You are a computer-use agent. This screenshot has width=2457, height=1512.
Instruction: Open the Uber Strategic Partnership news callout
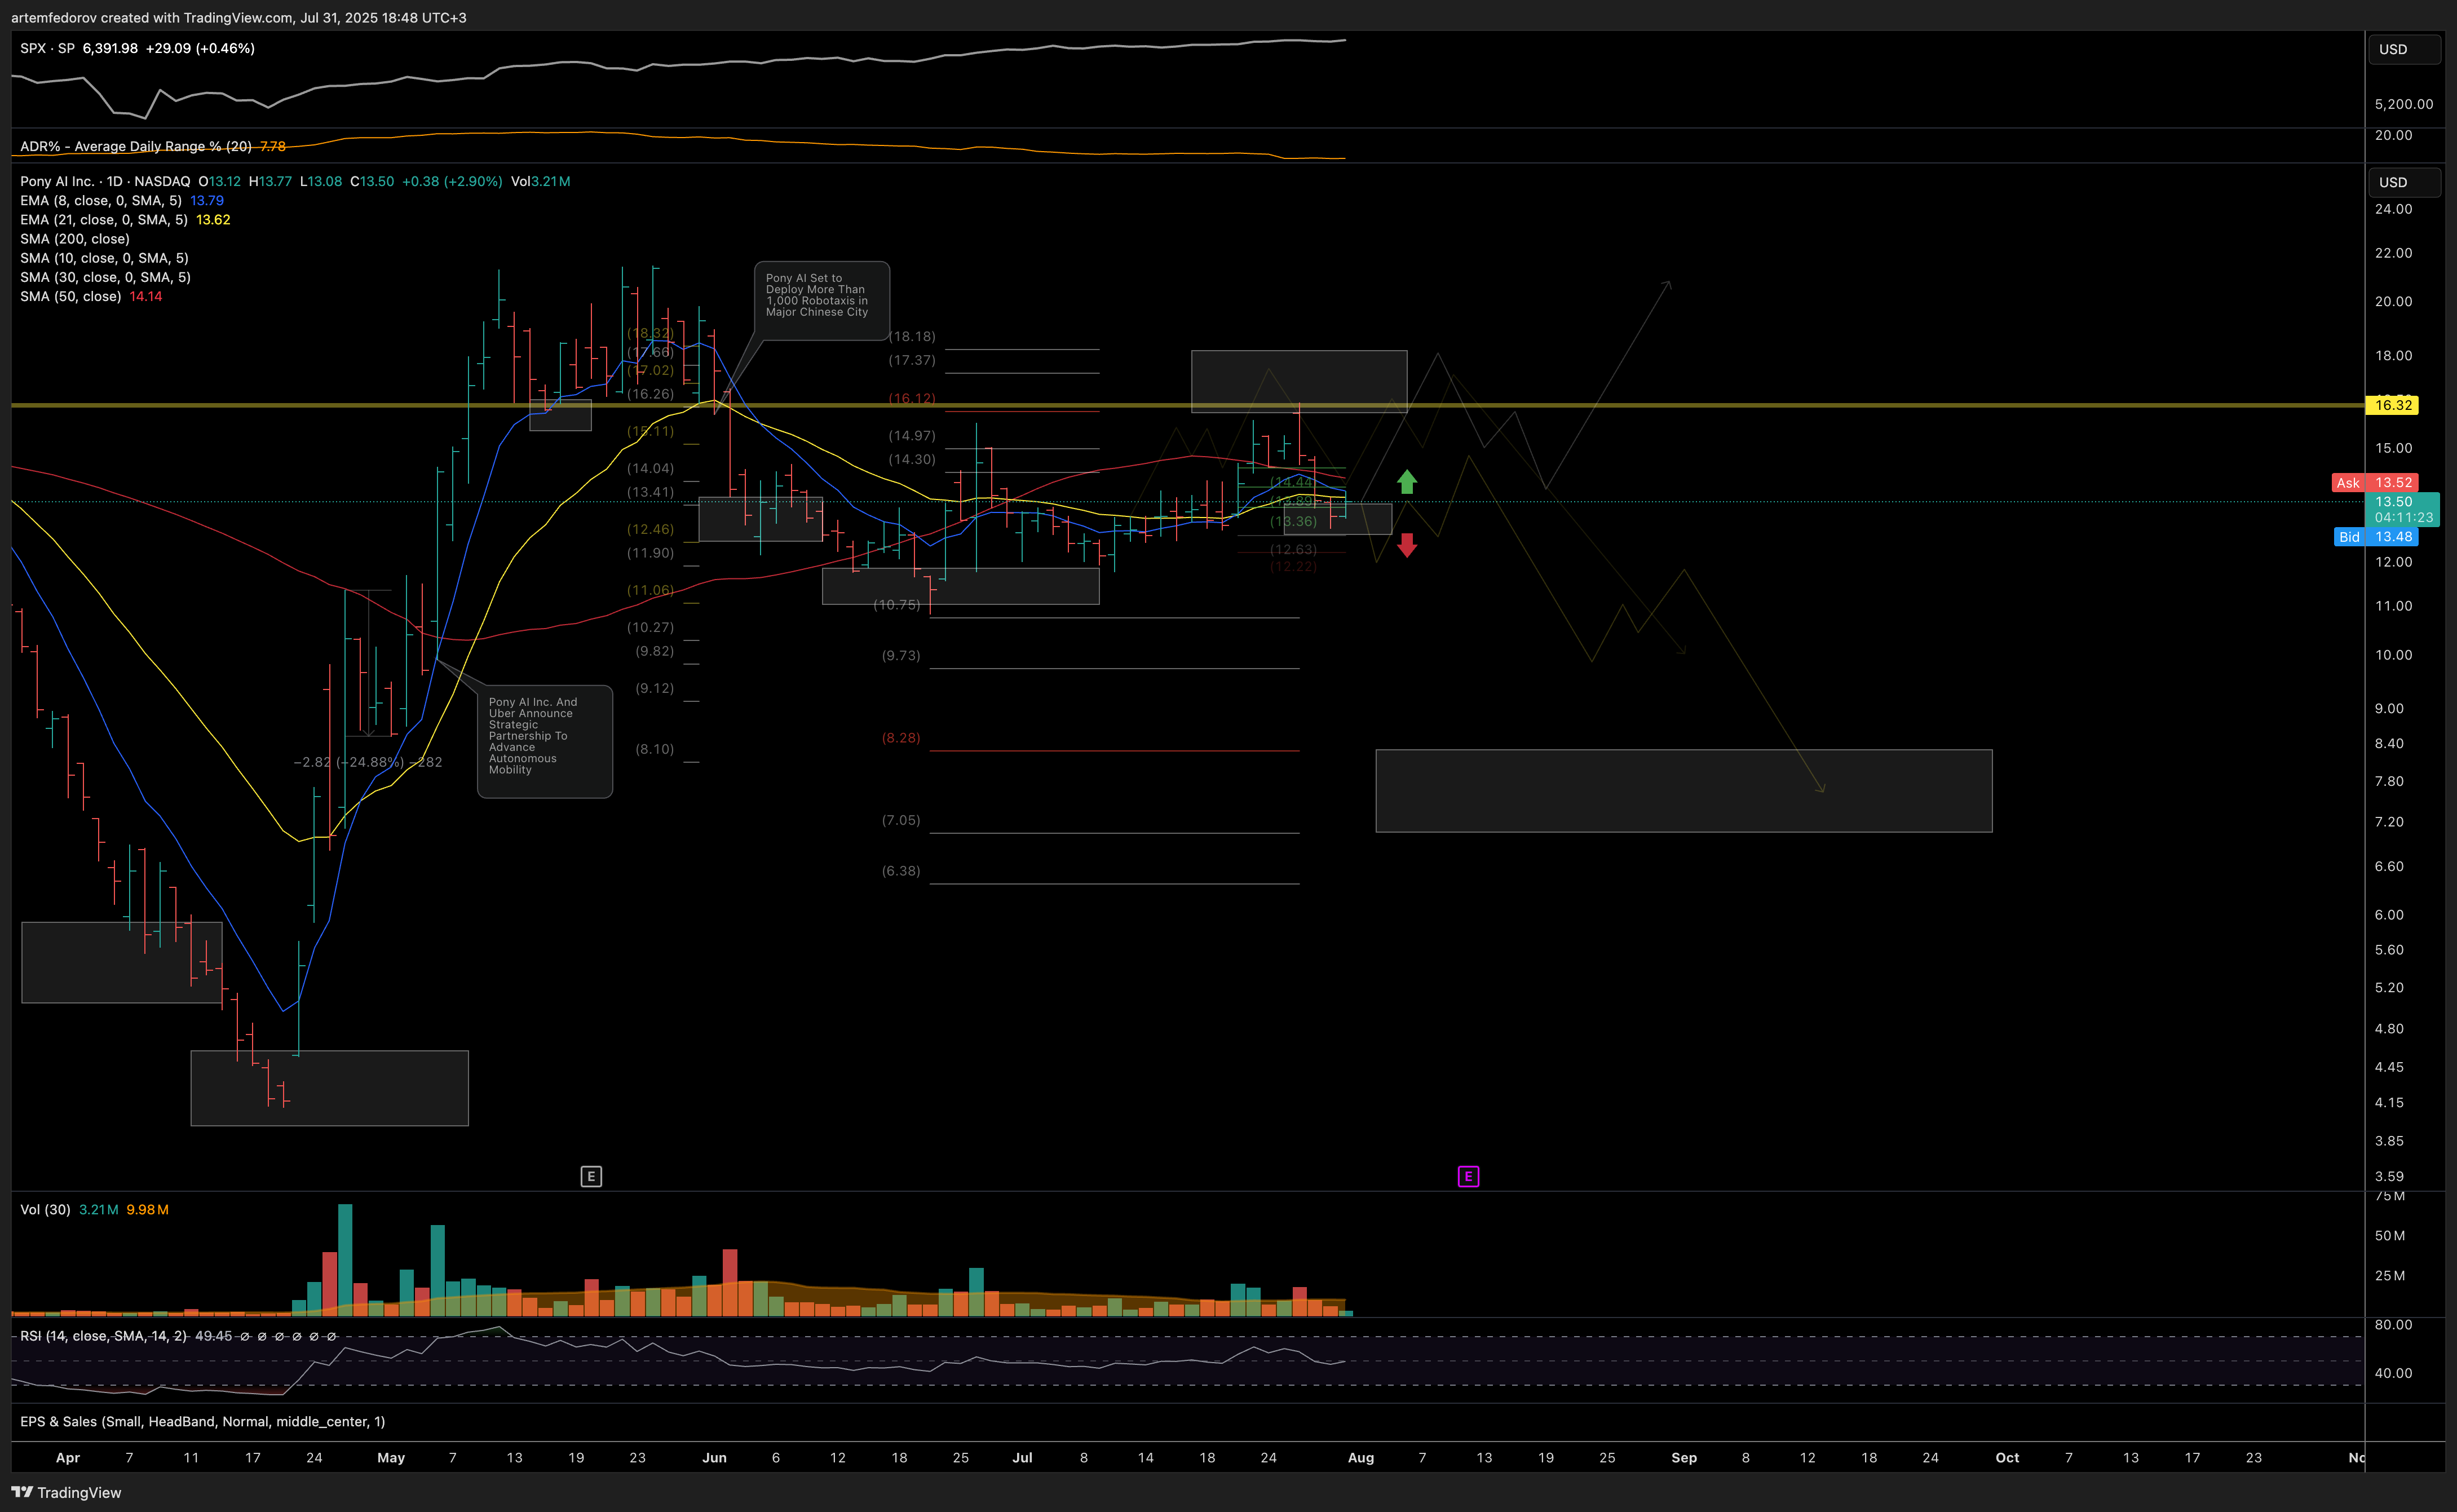[545, 741]
